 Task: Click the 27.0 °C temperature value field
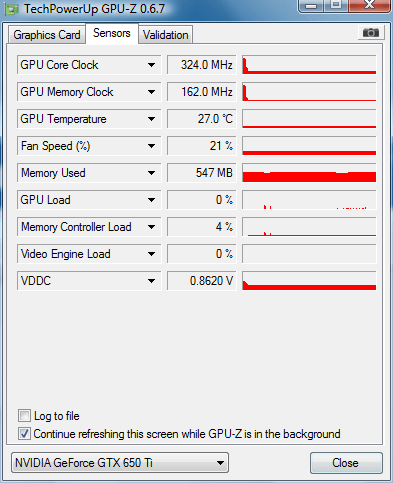tap(202, 119)
